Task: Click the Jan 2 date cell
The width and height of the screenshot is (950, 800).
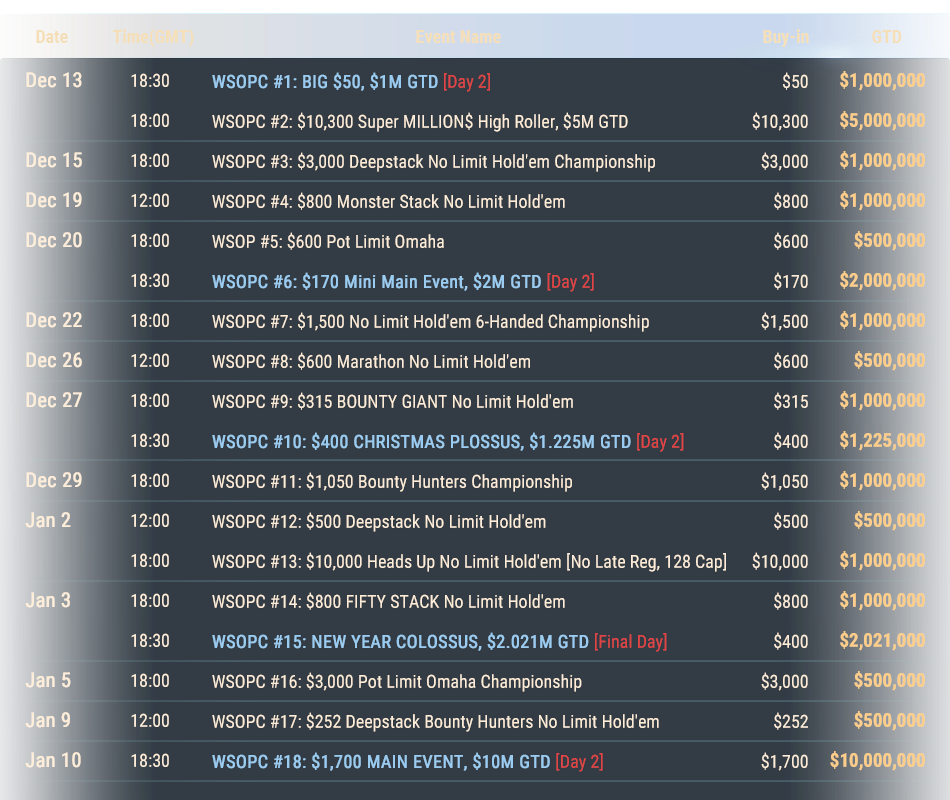Action: point(48,520)
